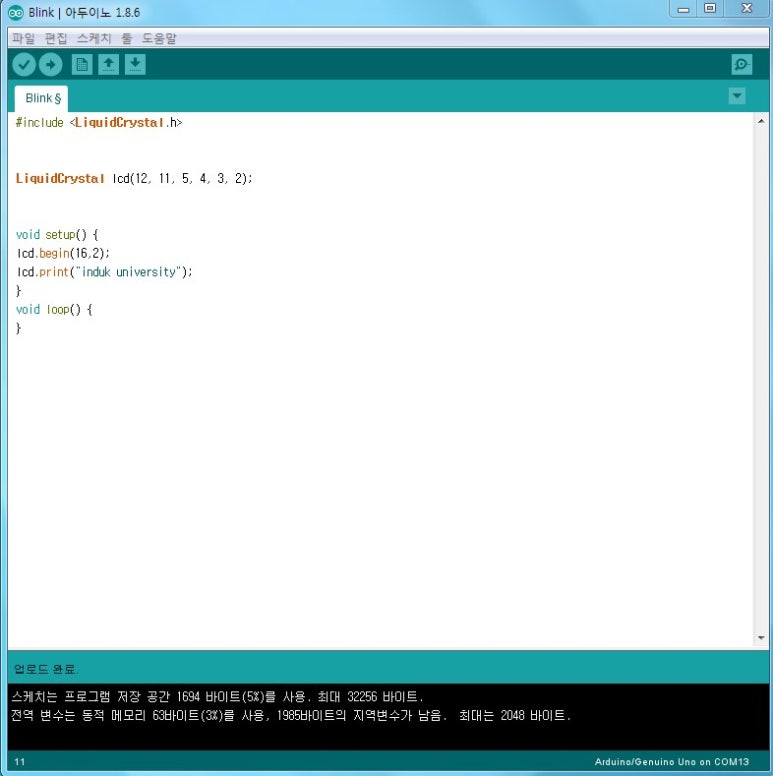Click the editor scrollbar up arrow
This screenshot has width=773, height=776.
coord(761,121)
